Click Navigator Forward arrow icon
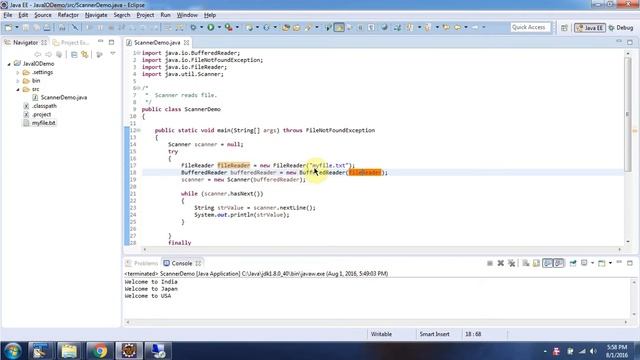The image size is (640, 360). [x=48, y=54]
